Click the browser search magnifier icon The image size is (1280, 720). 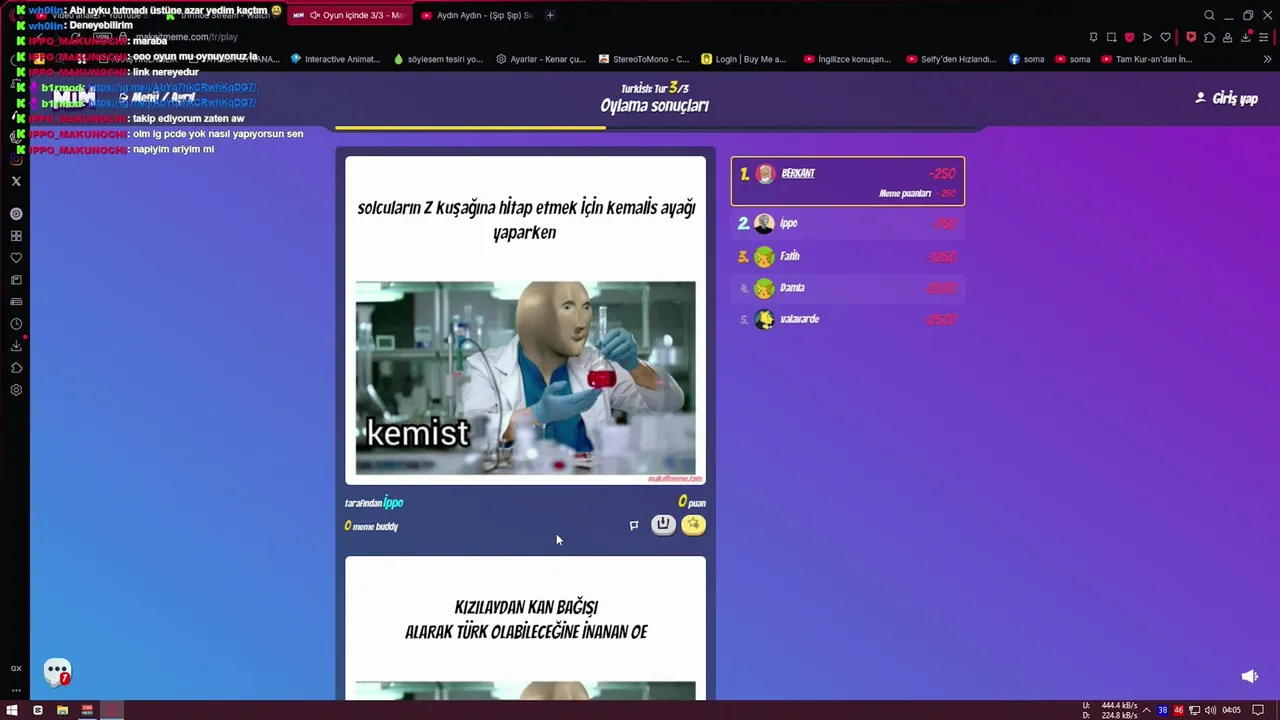[x=1209, y=15]
